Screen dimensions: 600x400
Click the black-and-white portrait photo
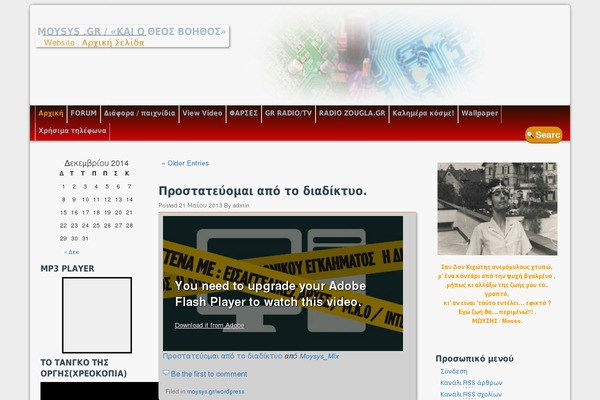[x=497, y=209]
